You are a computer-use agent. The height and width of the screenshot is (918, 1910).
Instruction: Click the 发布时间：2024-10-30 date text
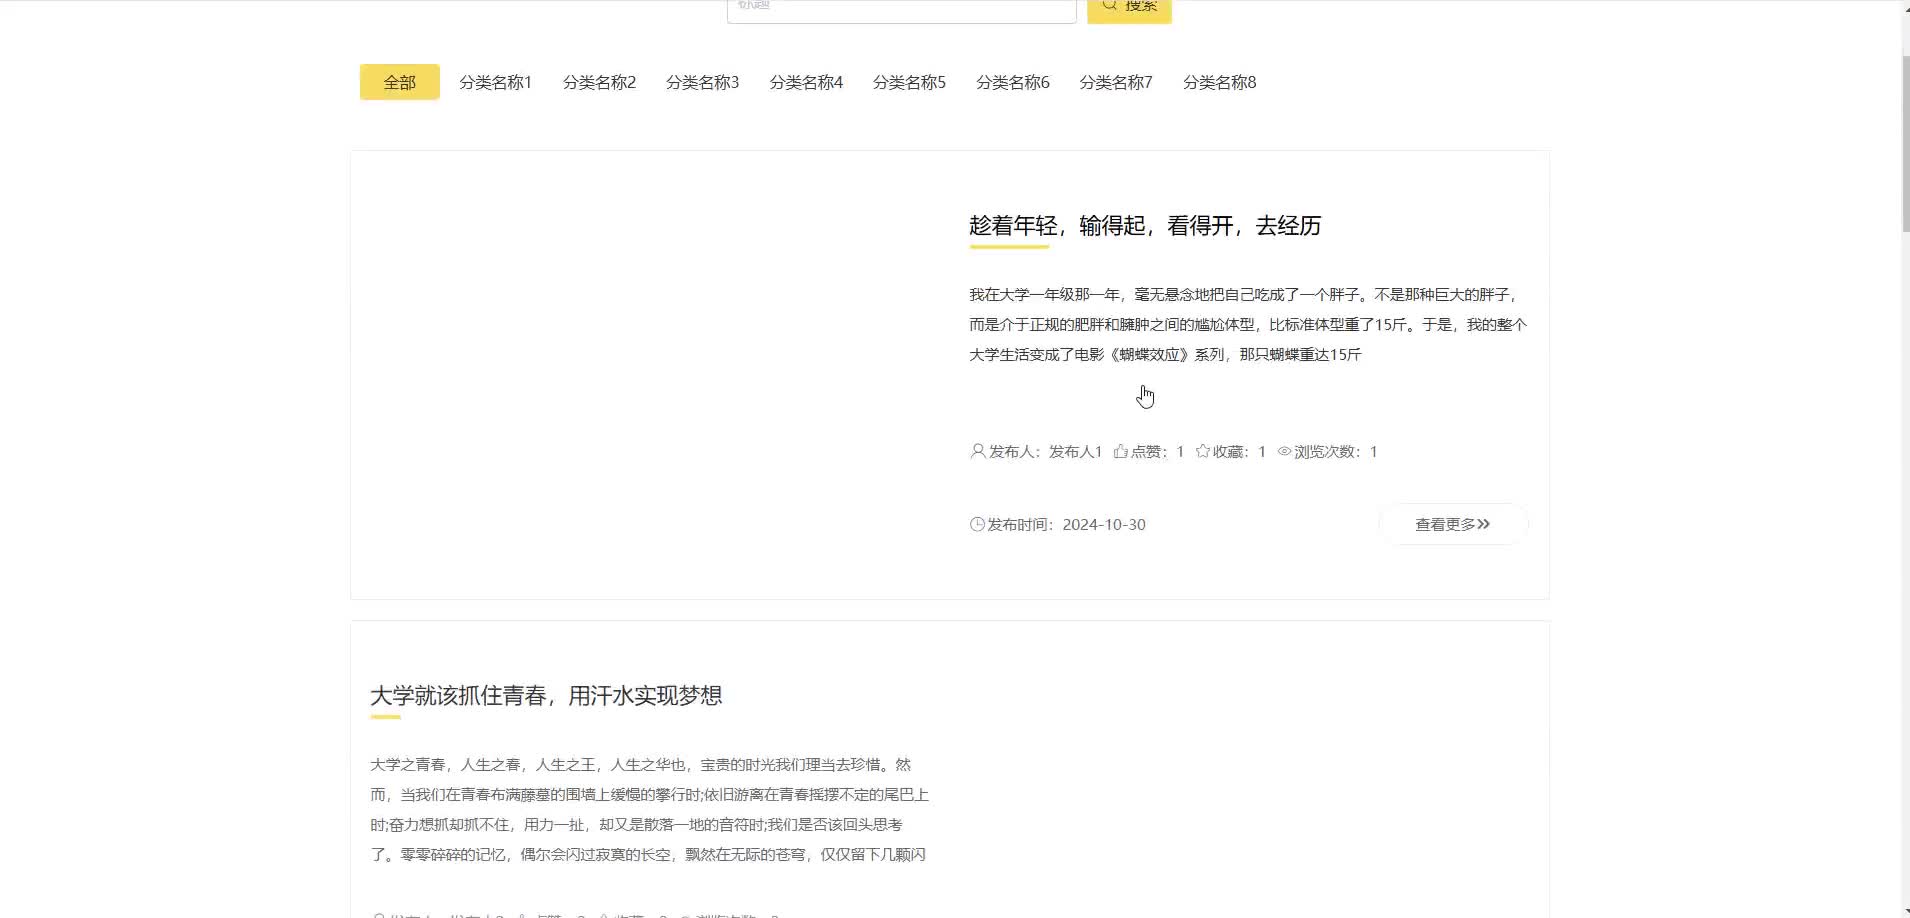tap(1066, 524)
